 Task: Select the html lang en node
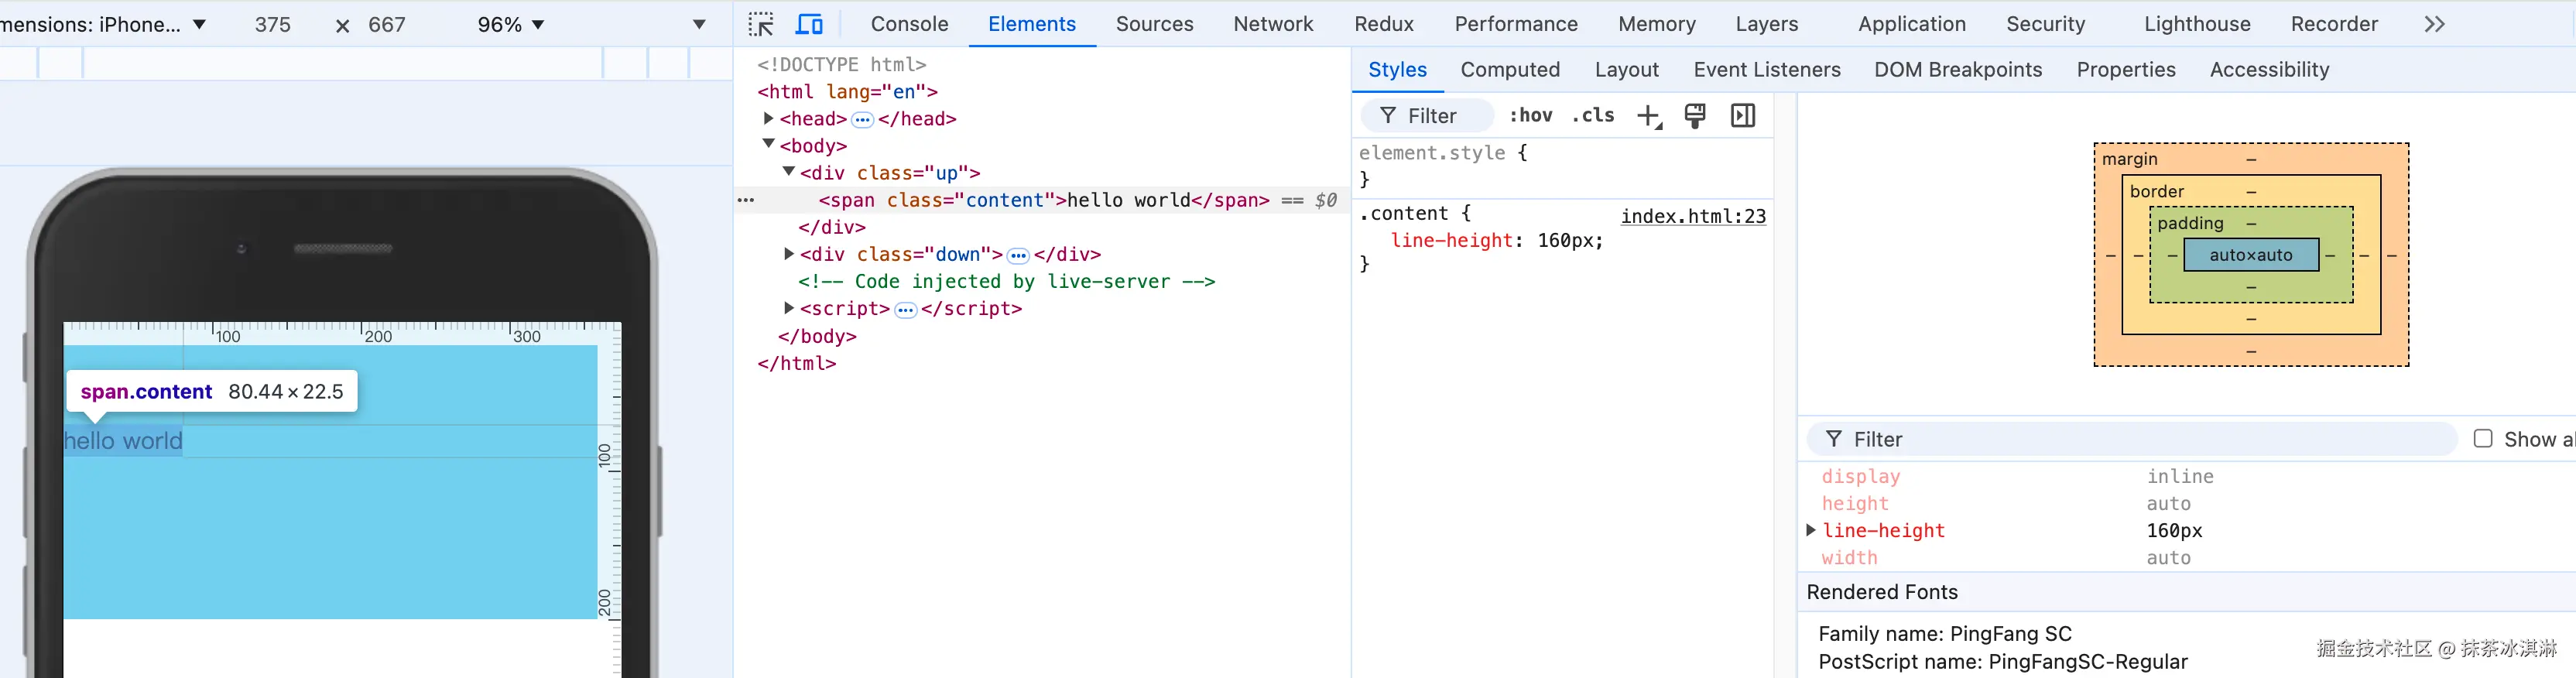(x=847, y=92)
